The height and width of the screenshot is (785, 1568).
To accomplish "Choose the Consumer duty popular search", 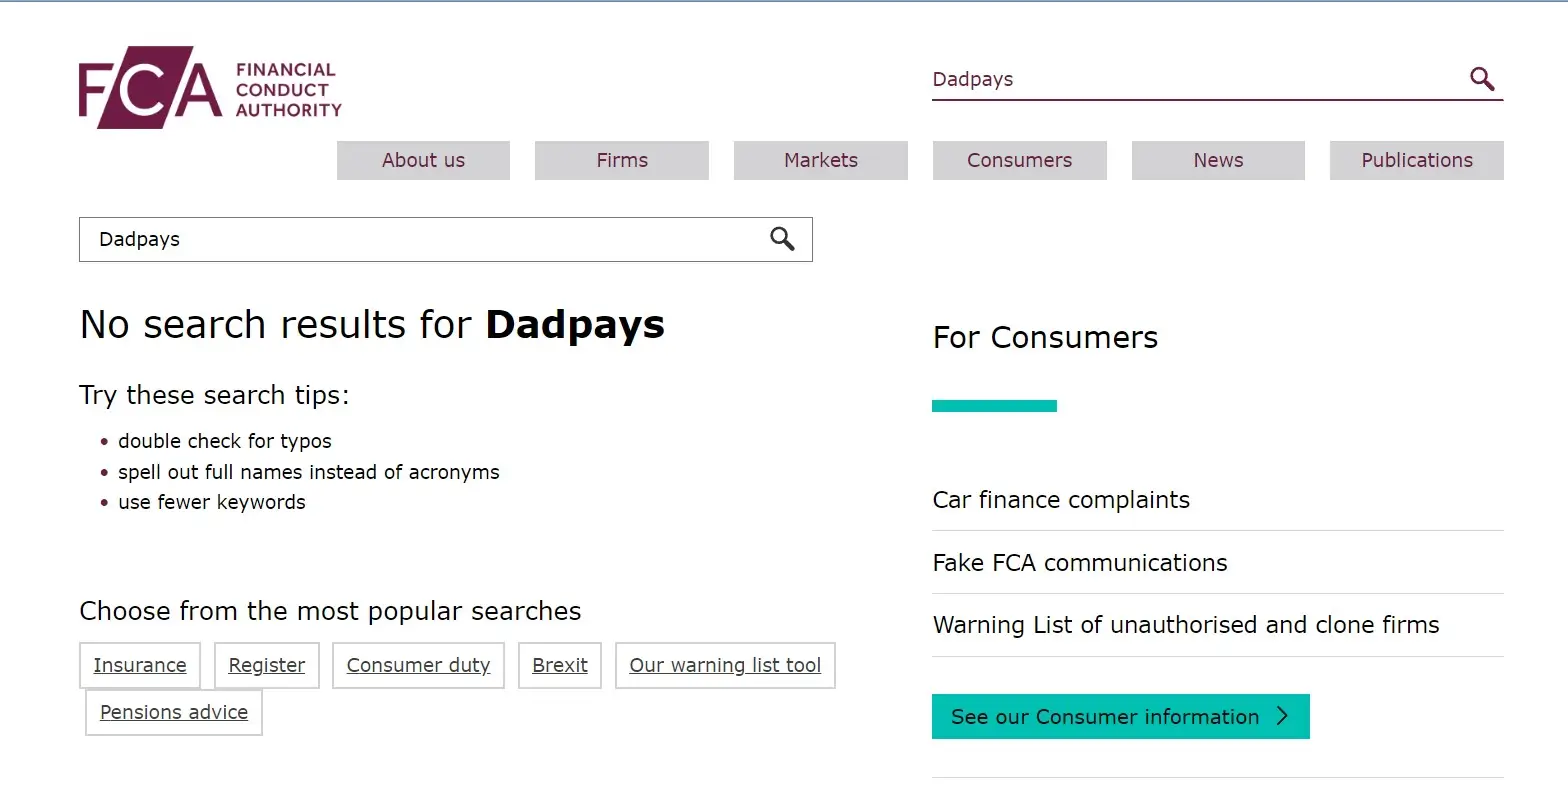I will (x=418, y=665).
